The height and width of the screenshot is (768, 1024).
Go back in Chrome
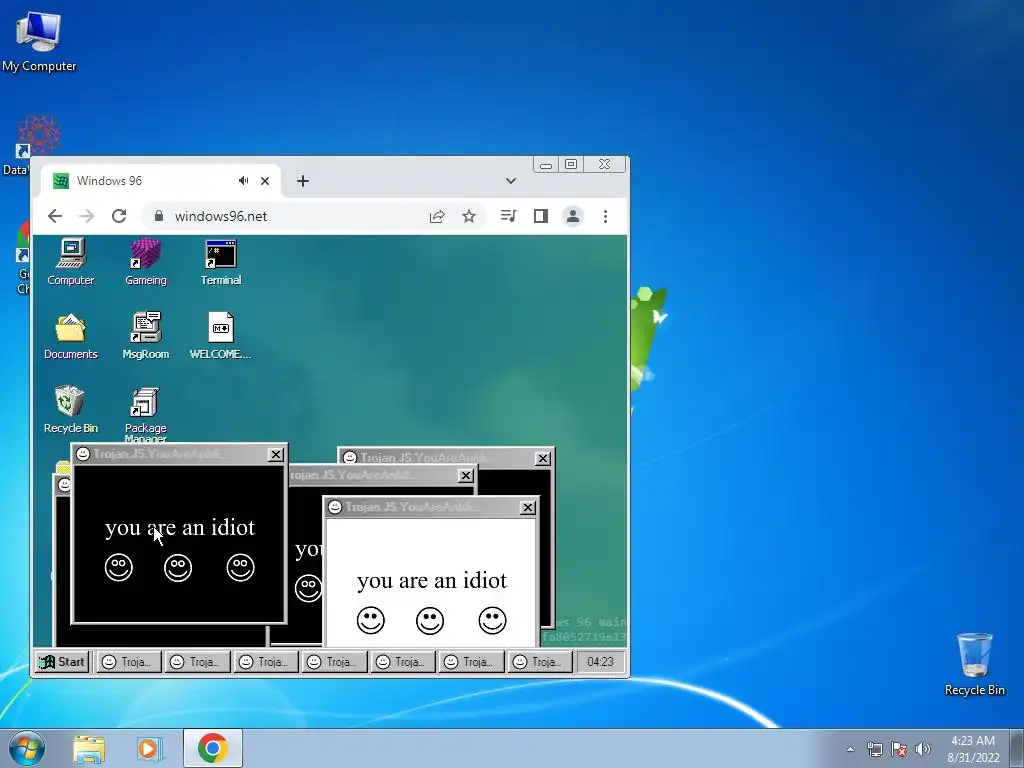coord(55,216)
